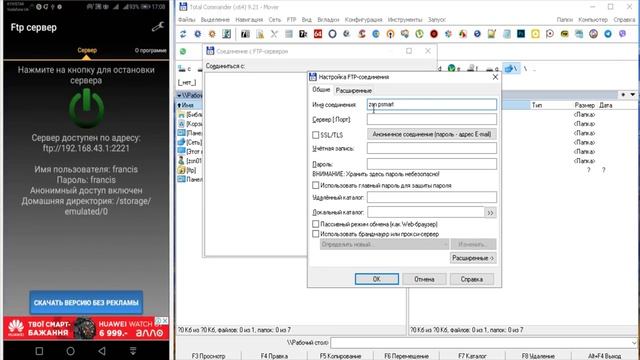Select the Общие tab in FTP settings
640x360 pixels.
click(x=321, y=90)
